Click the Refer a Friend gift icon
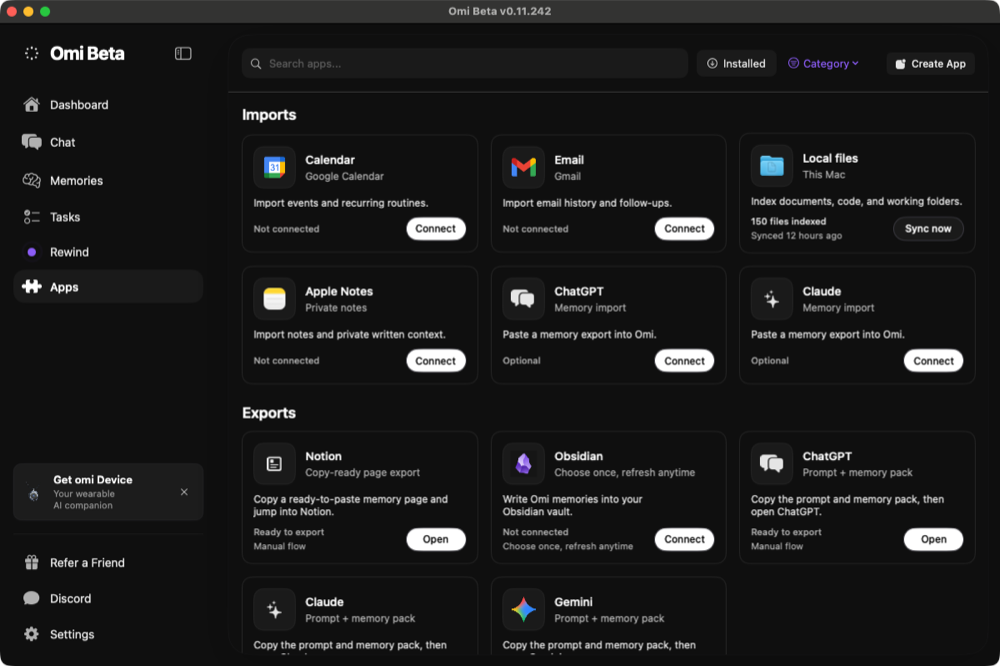This screenshot has width=1000, height=666. (31, 563)
